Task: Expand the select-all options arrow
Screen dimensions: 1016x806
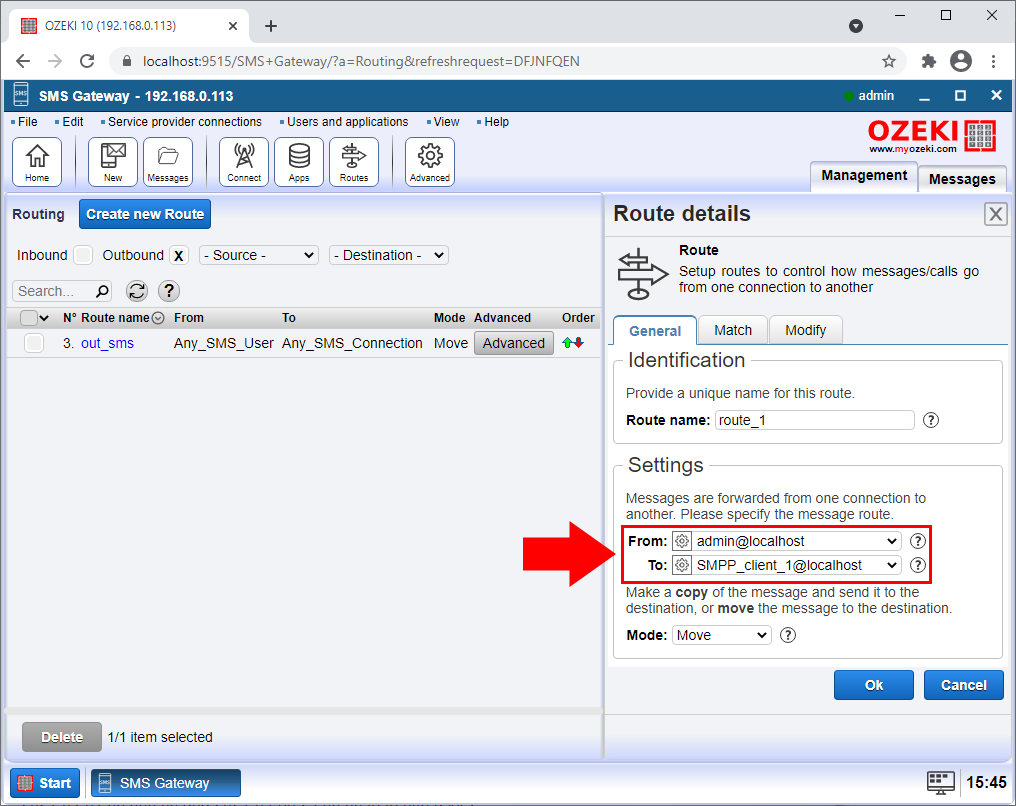Action: (x=44, y=318)
